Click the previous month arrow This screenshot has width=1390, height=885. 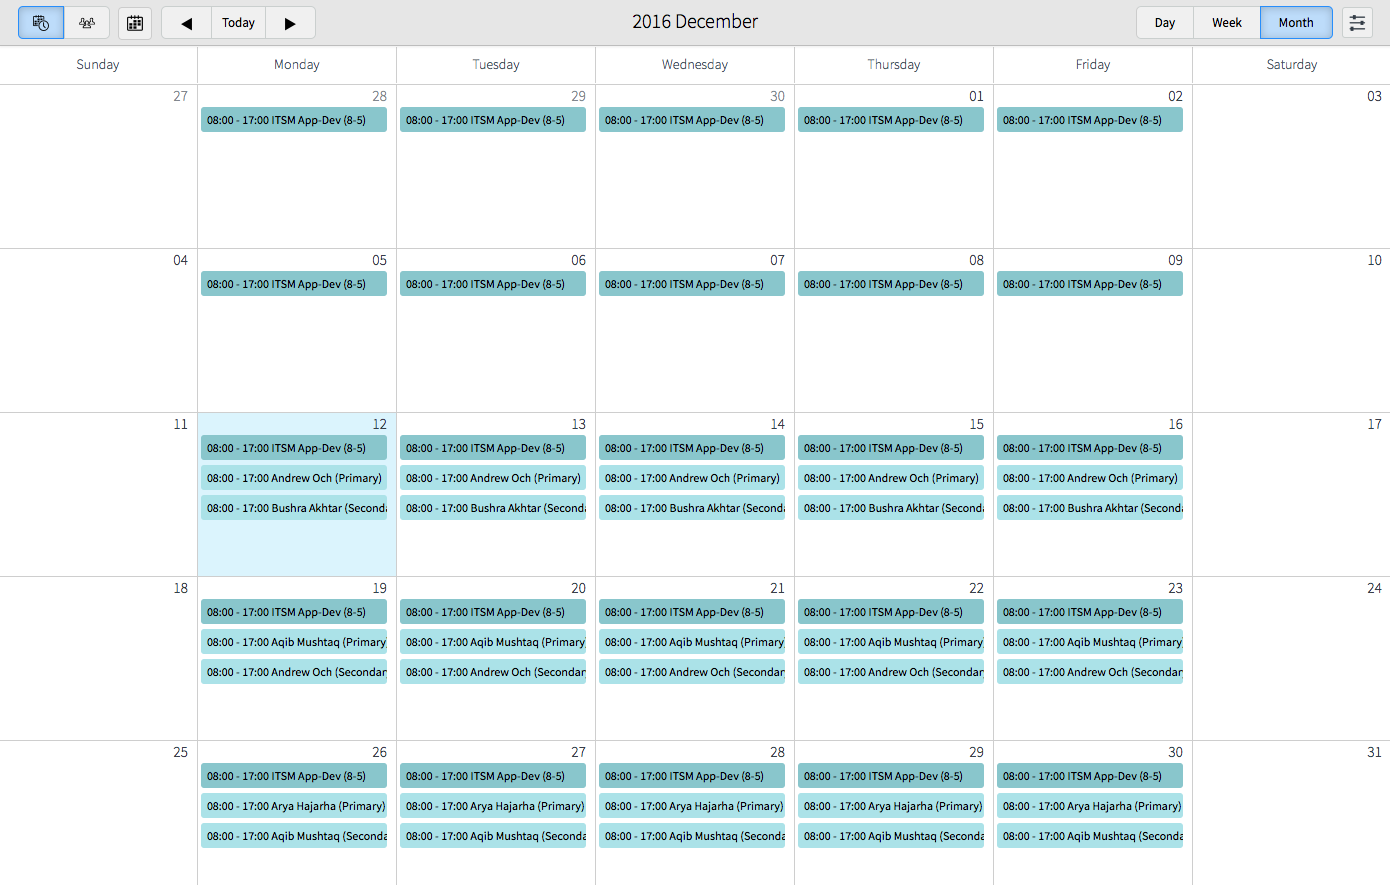pos(186,22)
